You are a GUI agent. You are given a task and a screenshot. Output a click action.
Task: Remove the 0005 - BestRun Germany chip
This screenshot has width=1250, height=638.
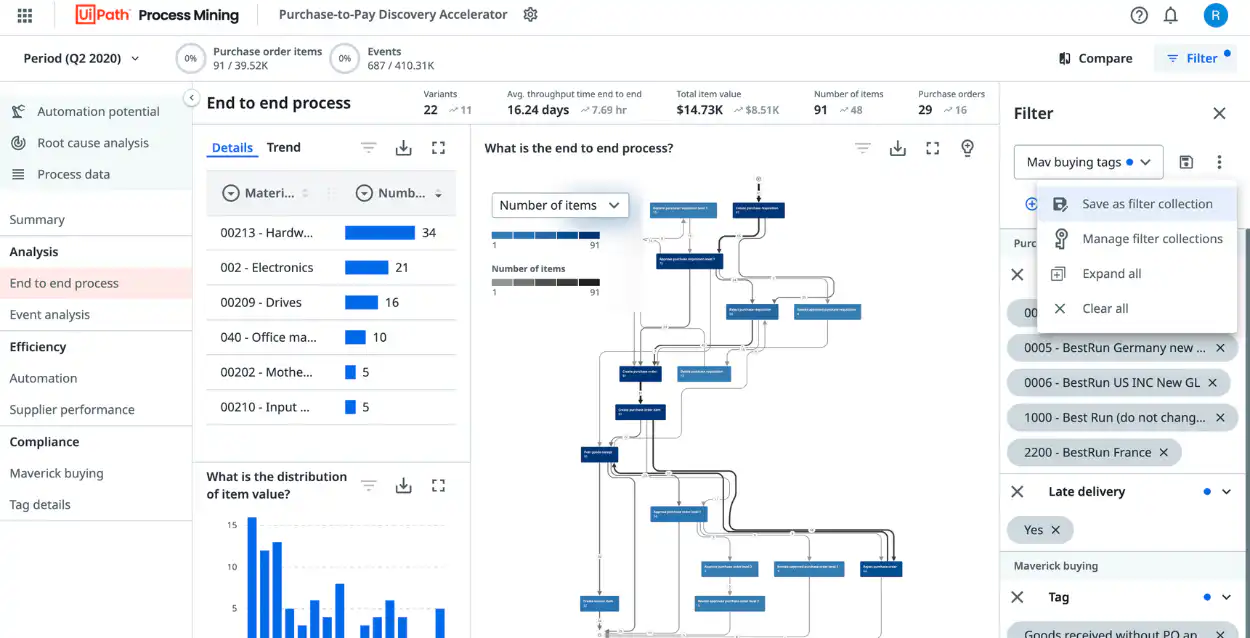(x=1220, y=348)
